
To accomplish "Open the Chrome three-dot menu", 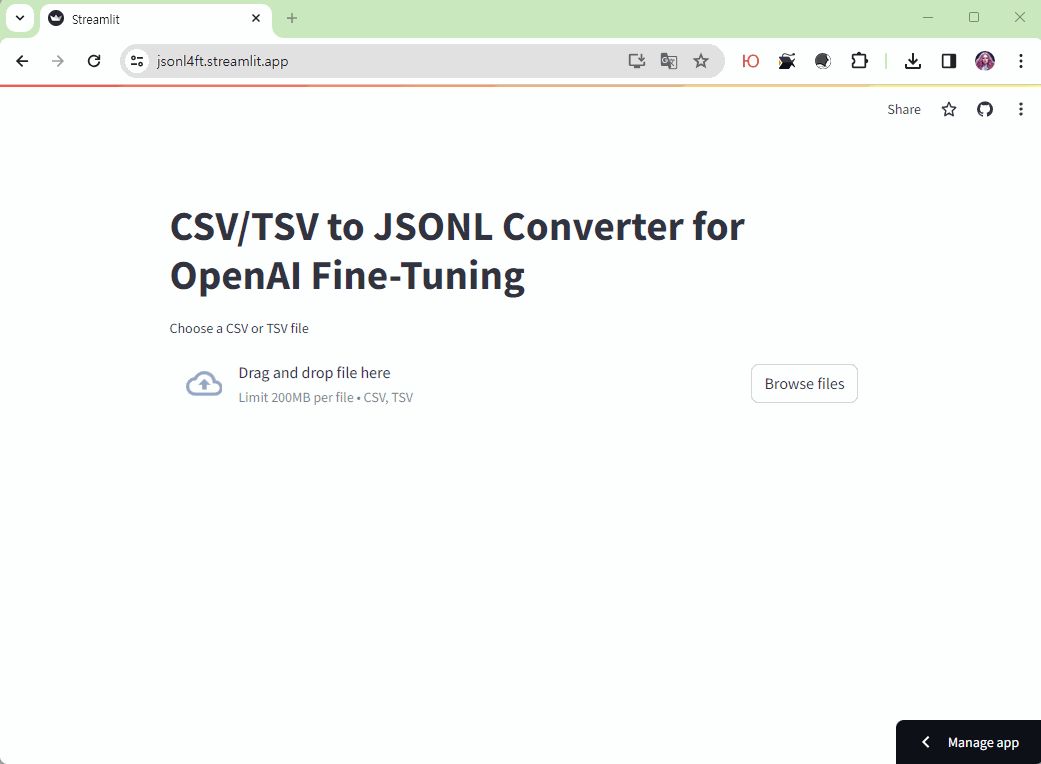I will tap(1020, 61).
